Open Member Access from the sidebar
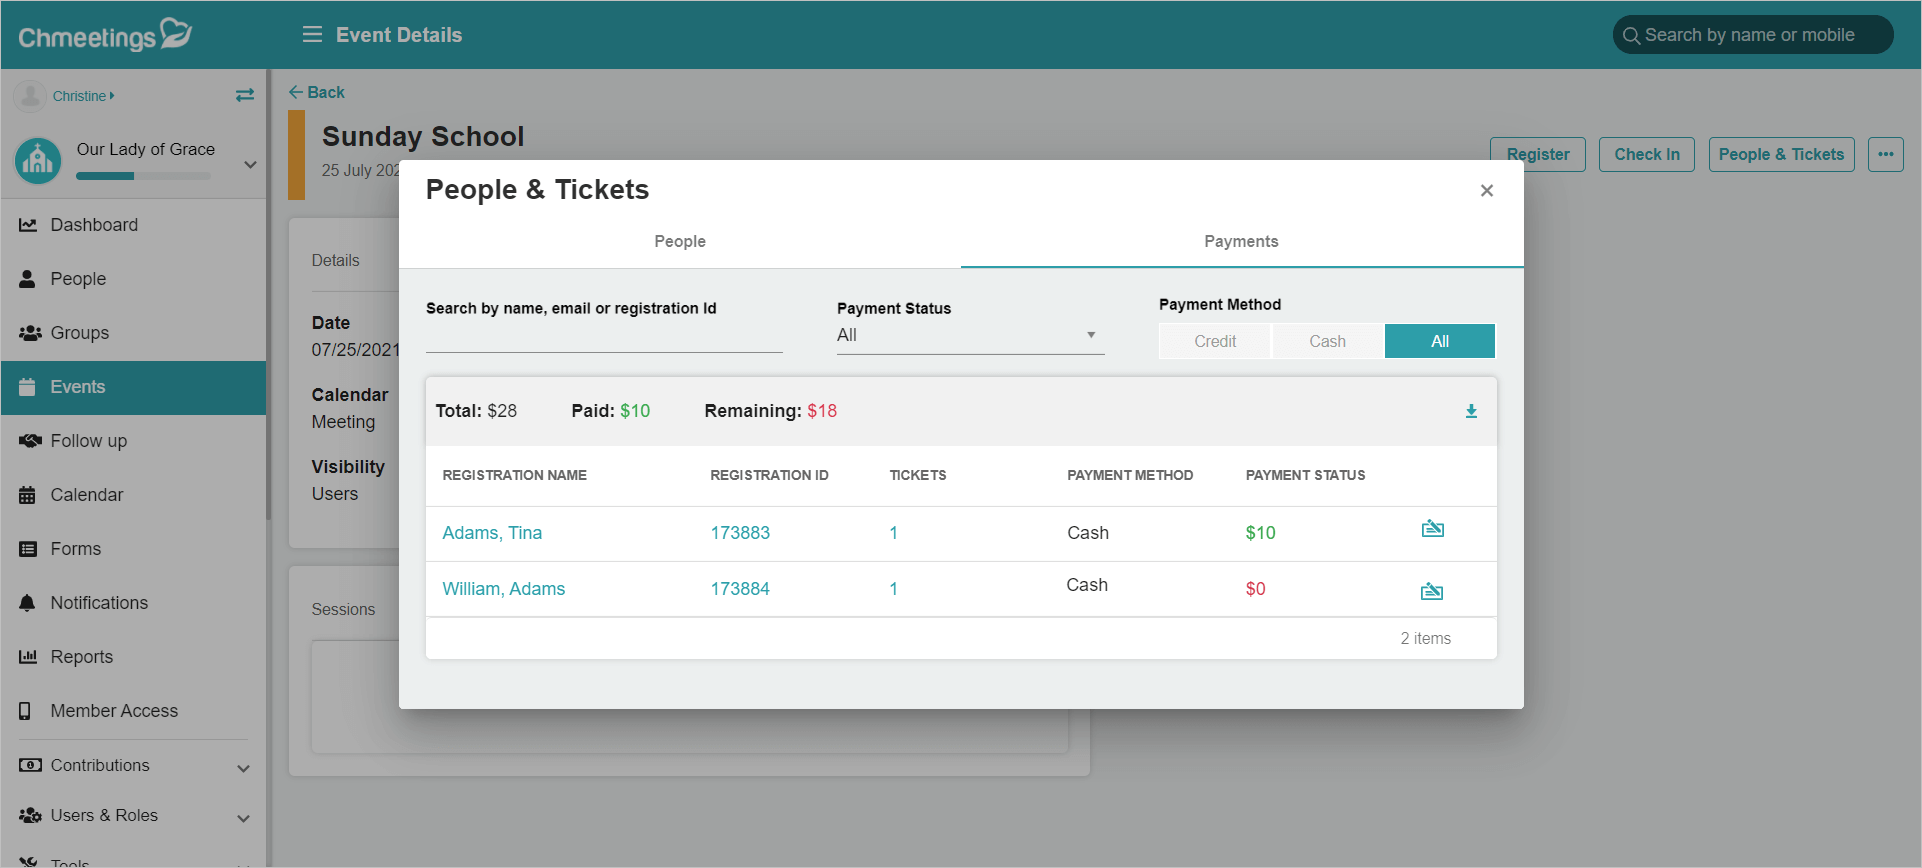1922x868 pixels. [133, 711]
